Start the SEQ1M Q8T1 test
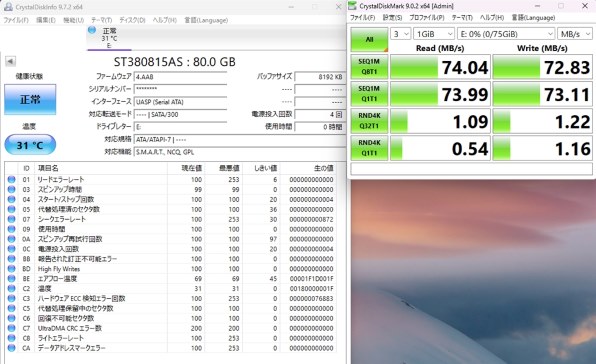The width and height of the screenshot is (596, 364). click(369, 67)
